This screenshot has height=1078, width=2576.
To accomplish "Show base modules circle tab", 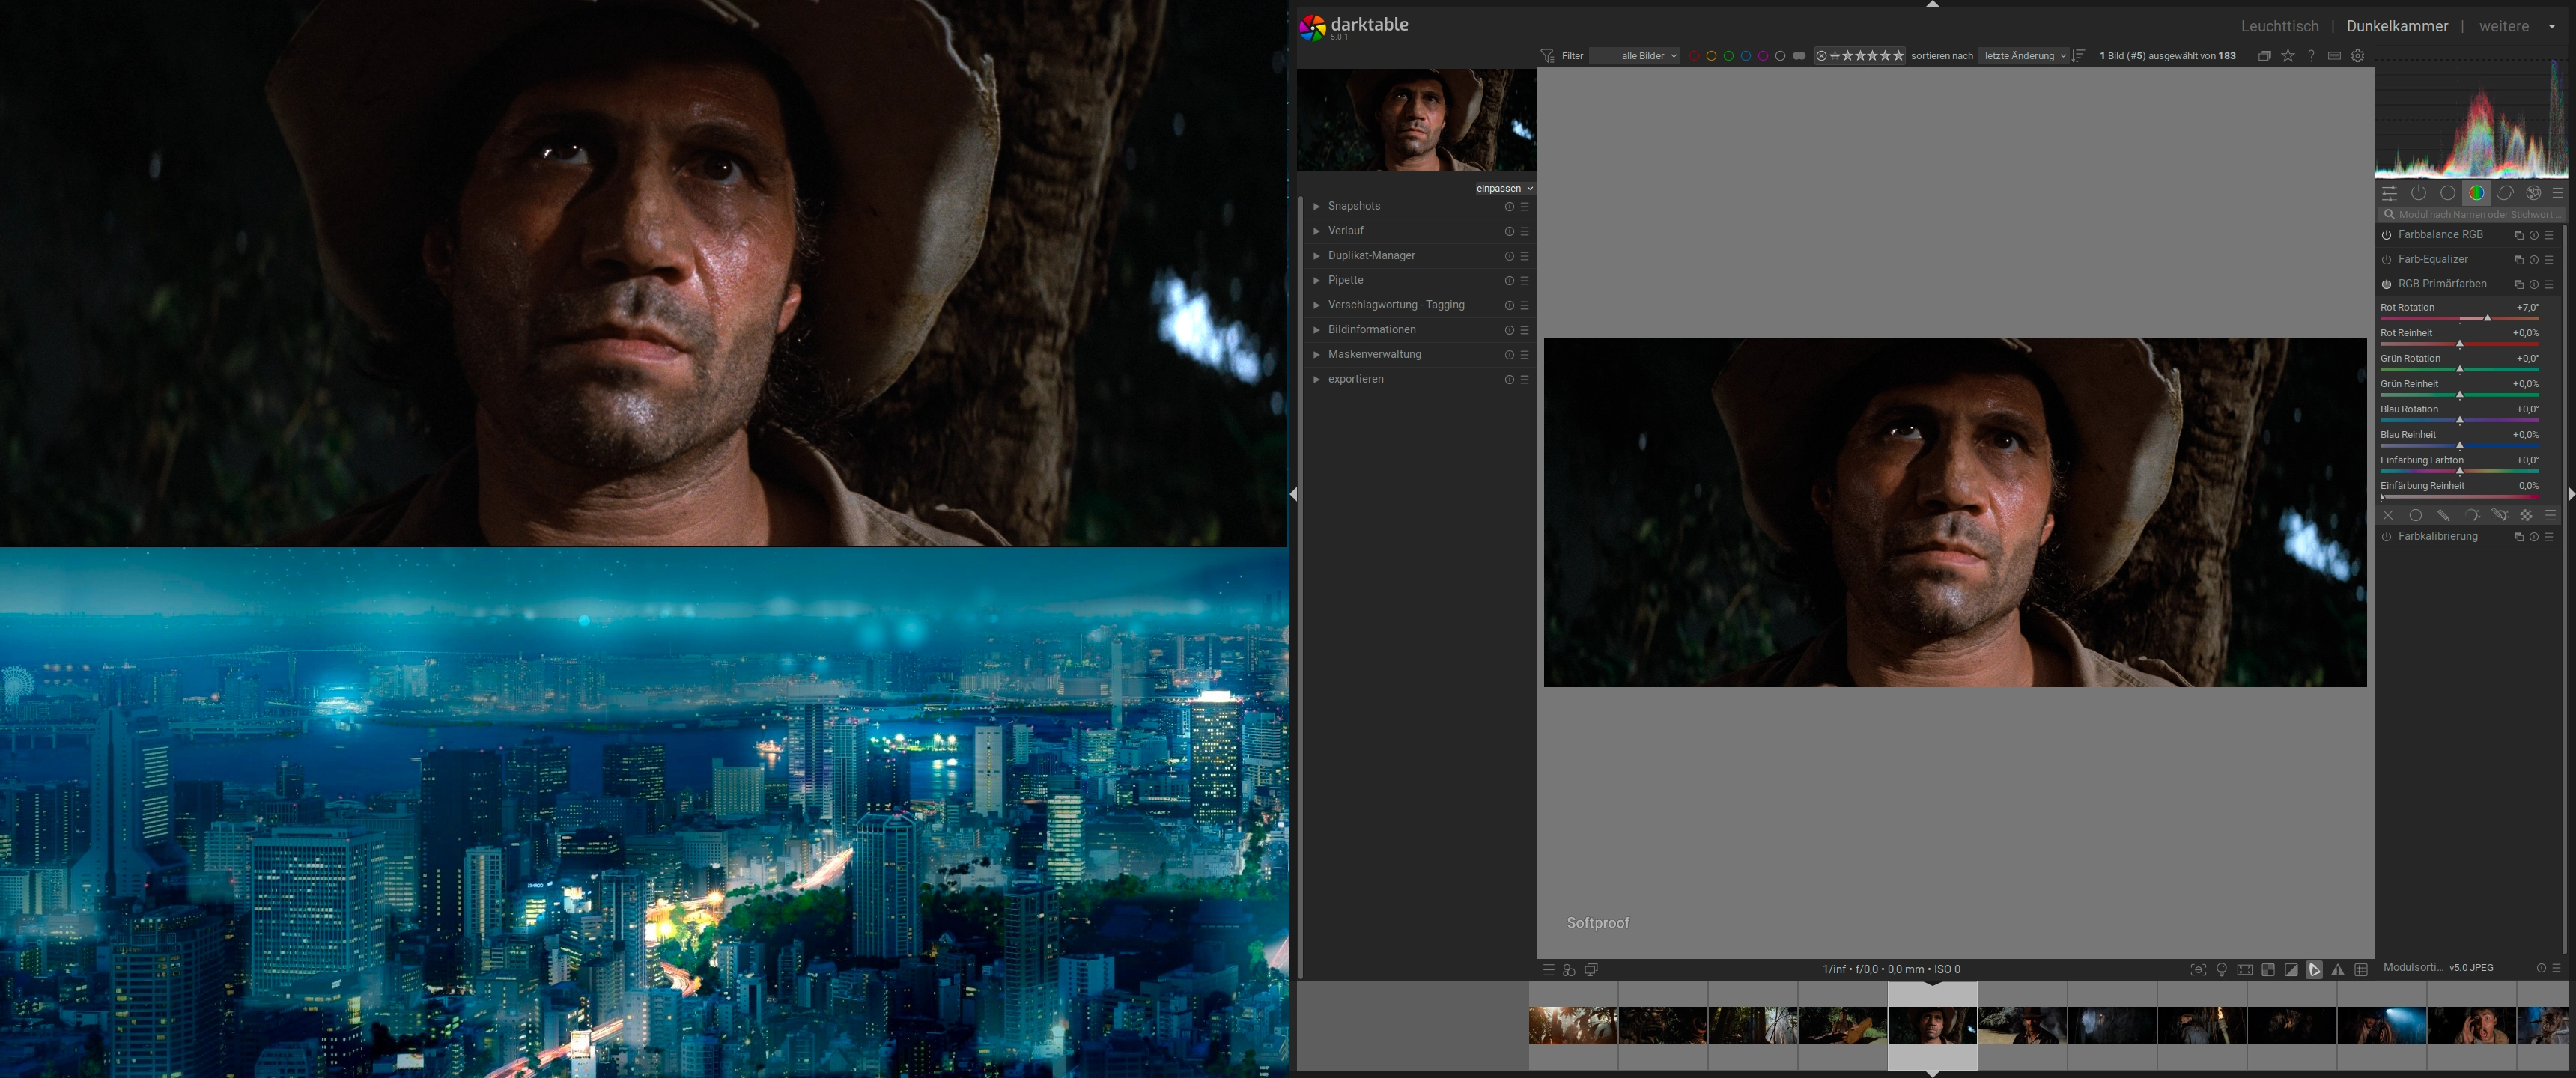I will tap(2447, 193).
